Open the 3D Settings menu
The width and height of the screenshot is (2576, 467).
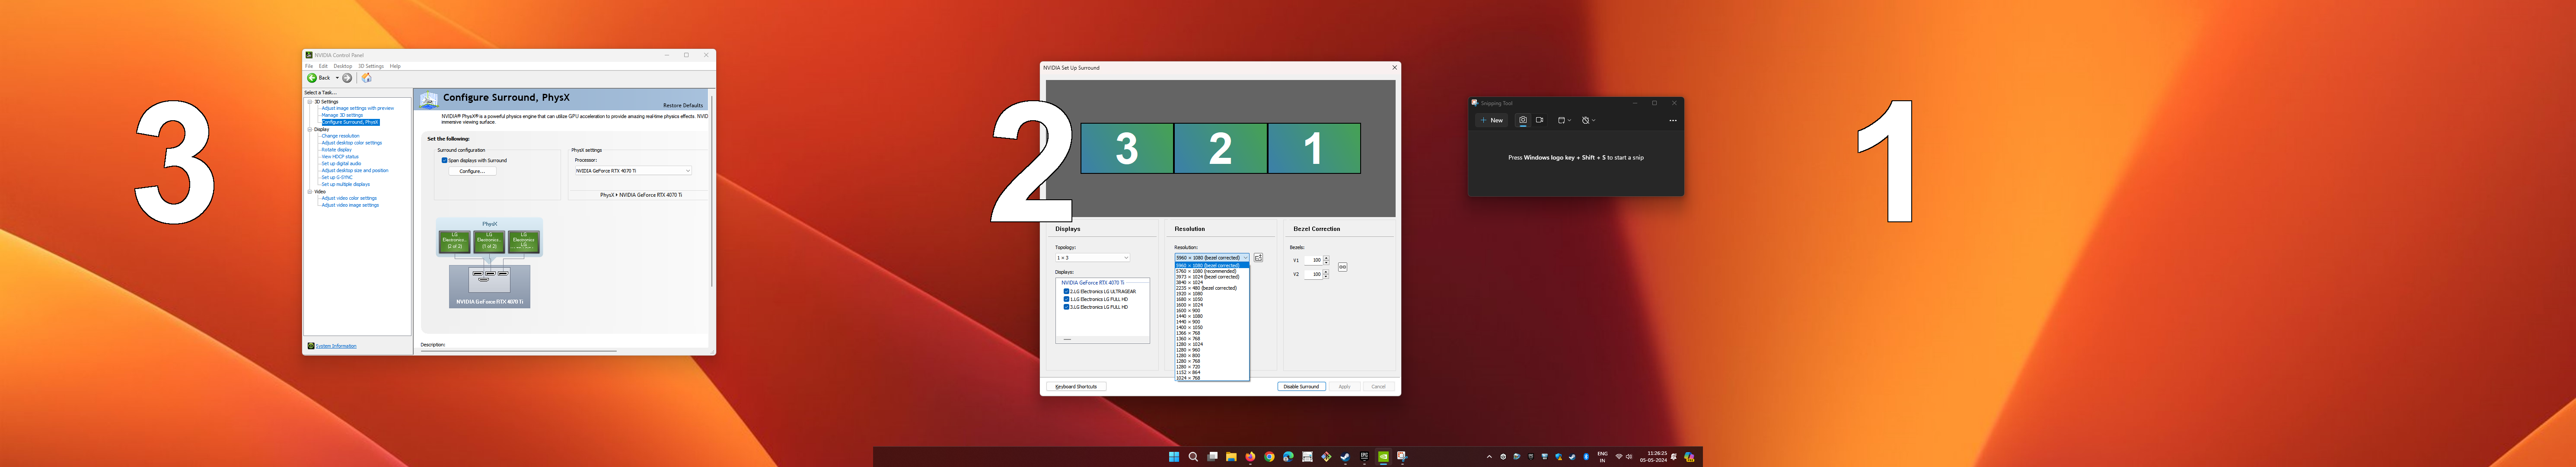[x=371, y=66]
